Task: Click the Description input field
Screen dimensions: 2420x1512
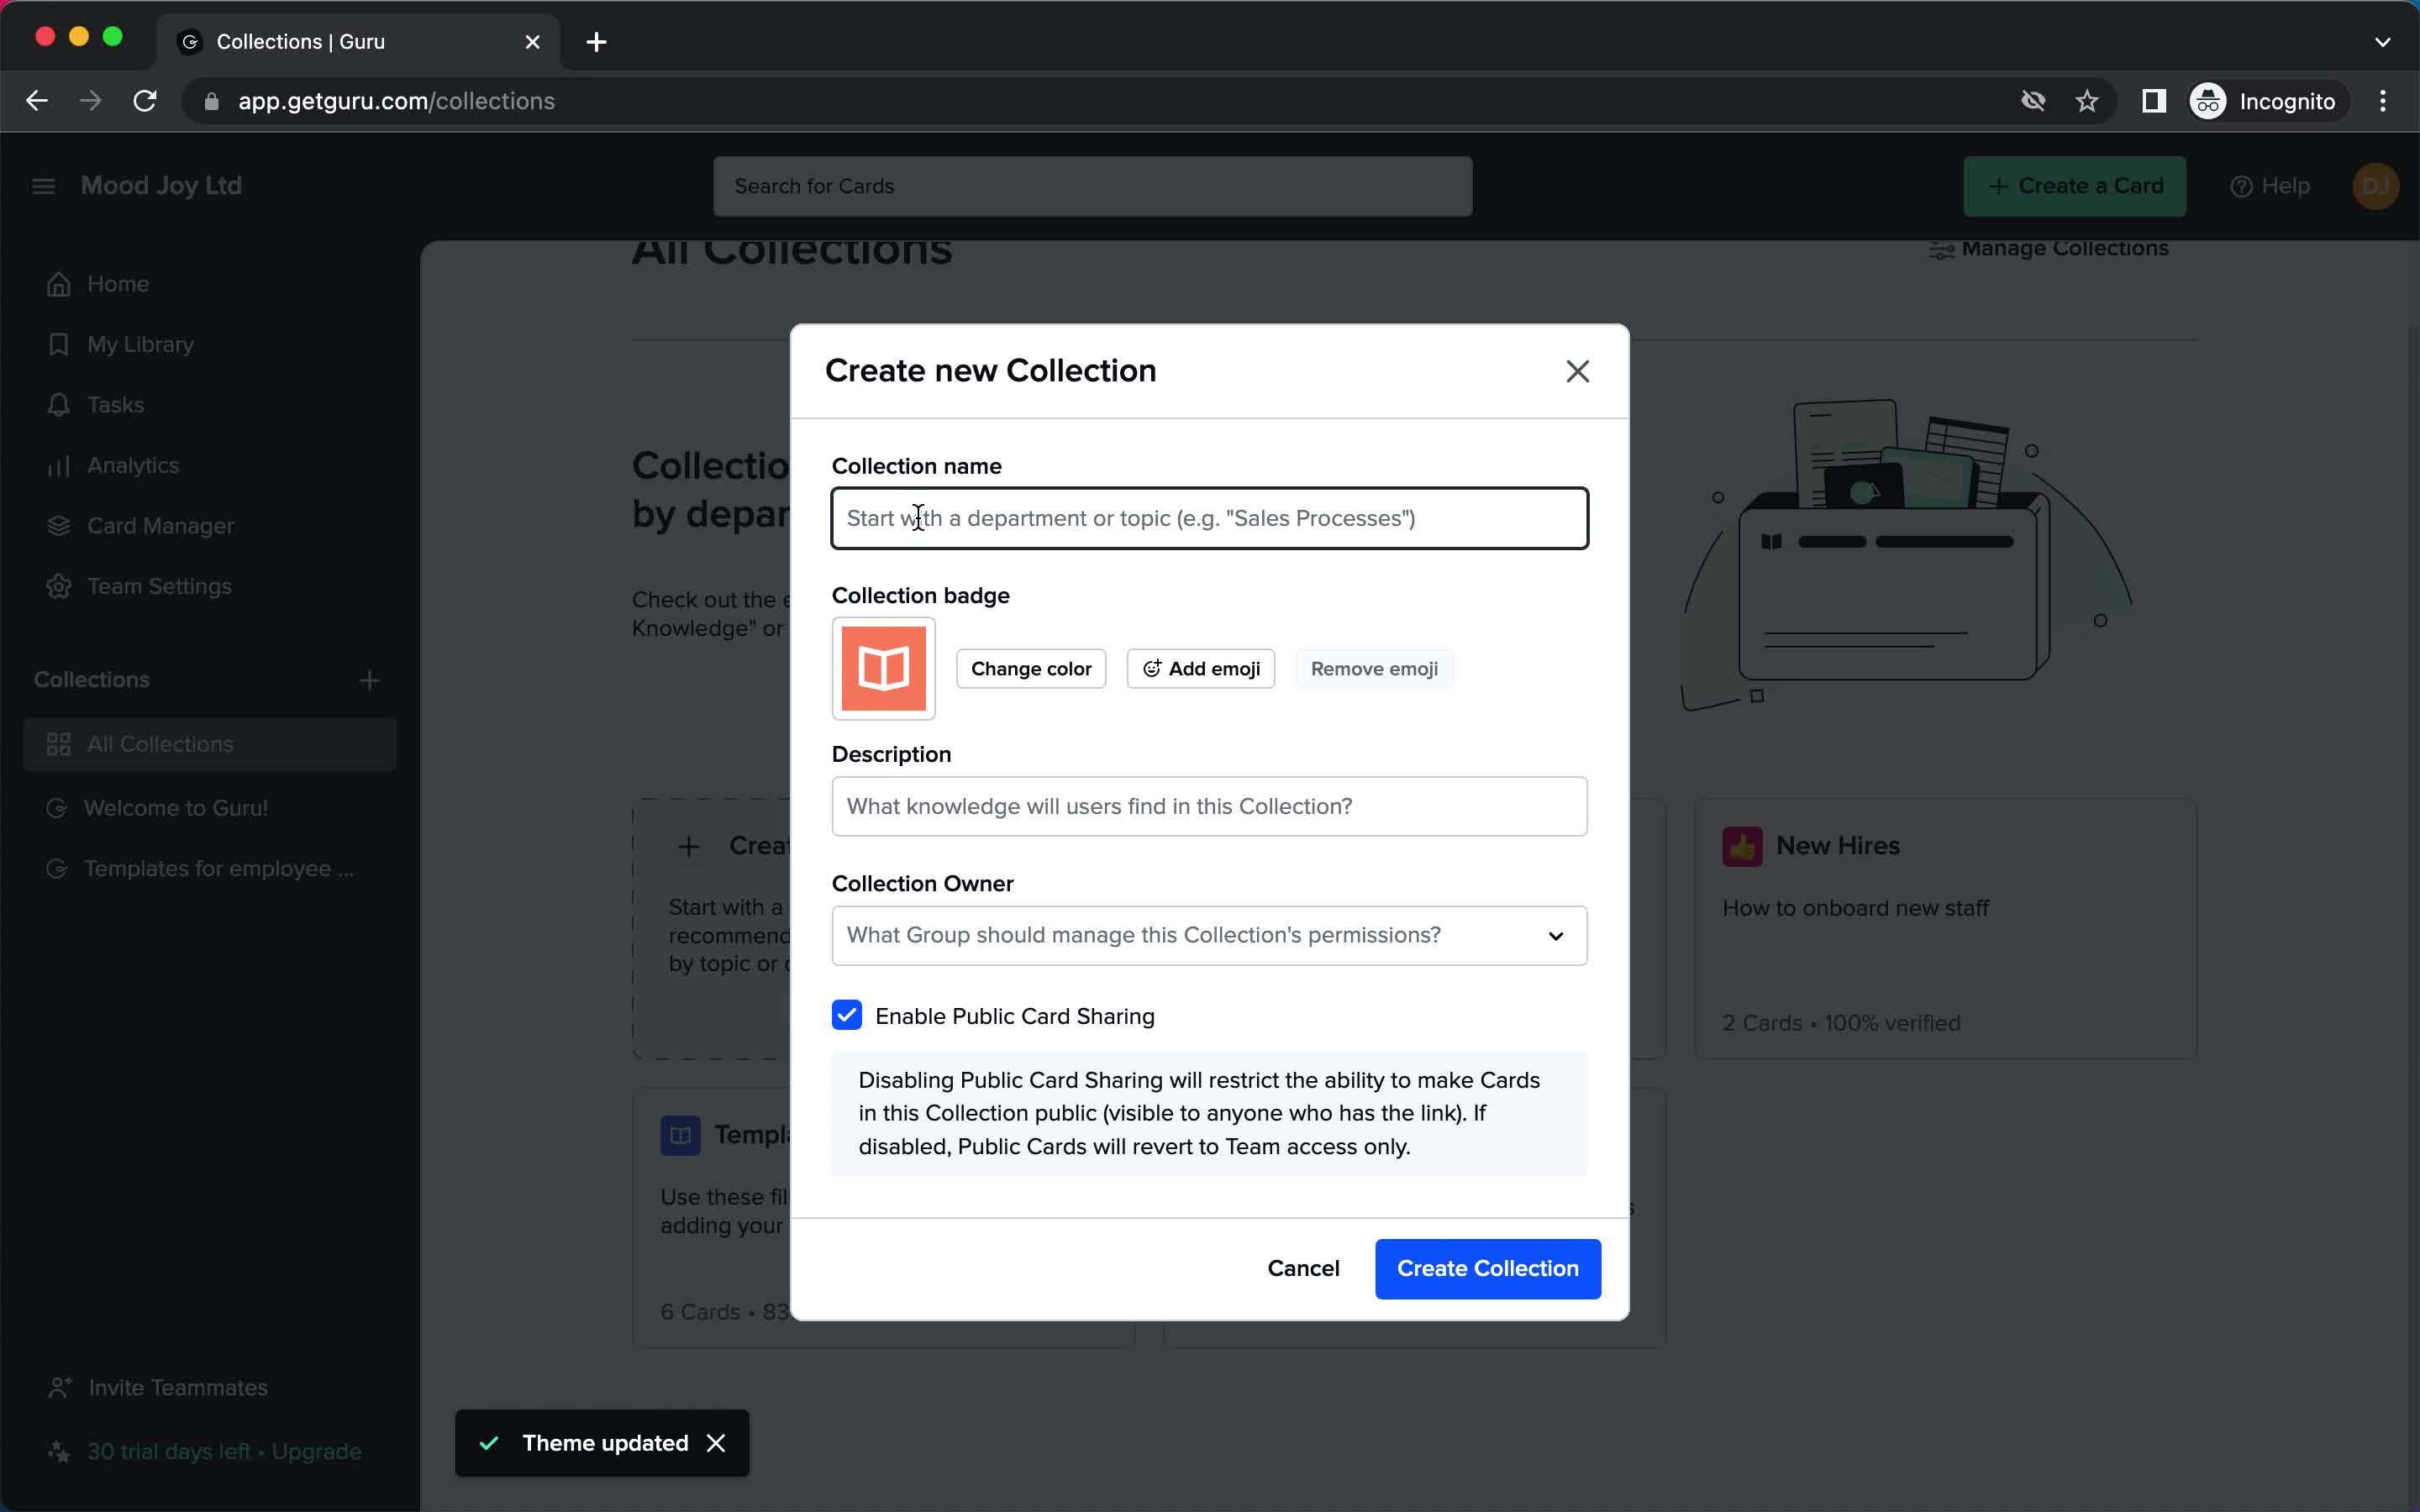Action: (1209, 806)
